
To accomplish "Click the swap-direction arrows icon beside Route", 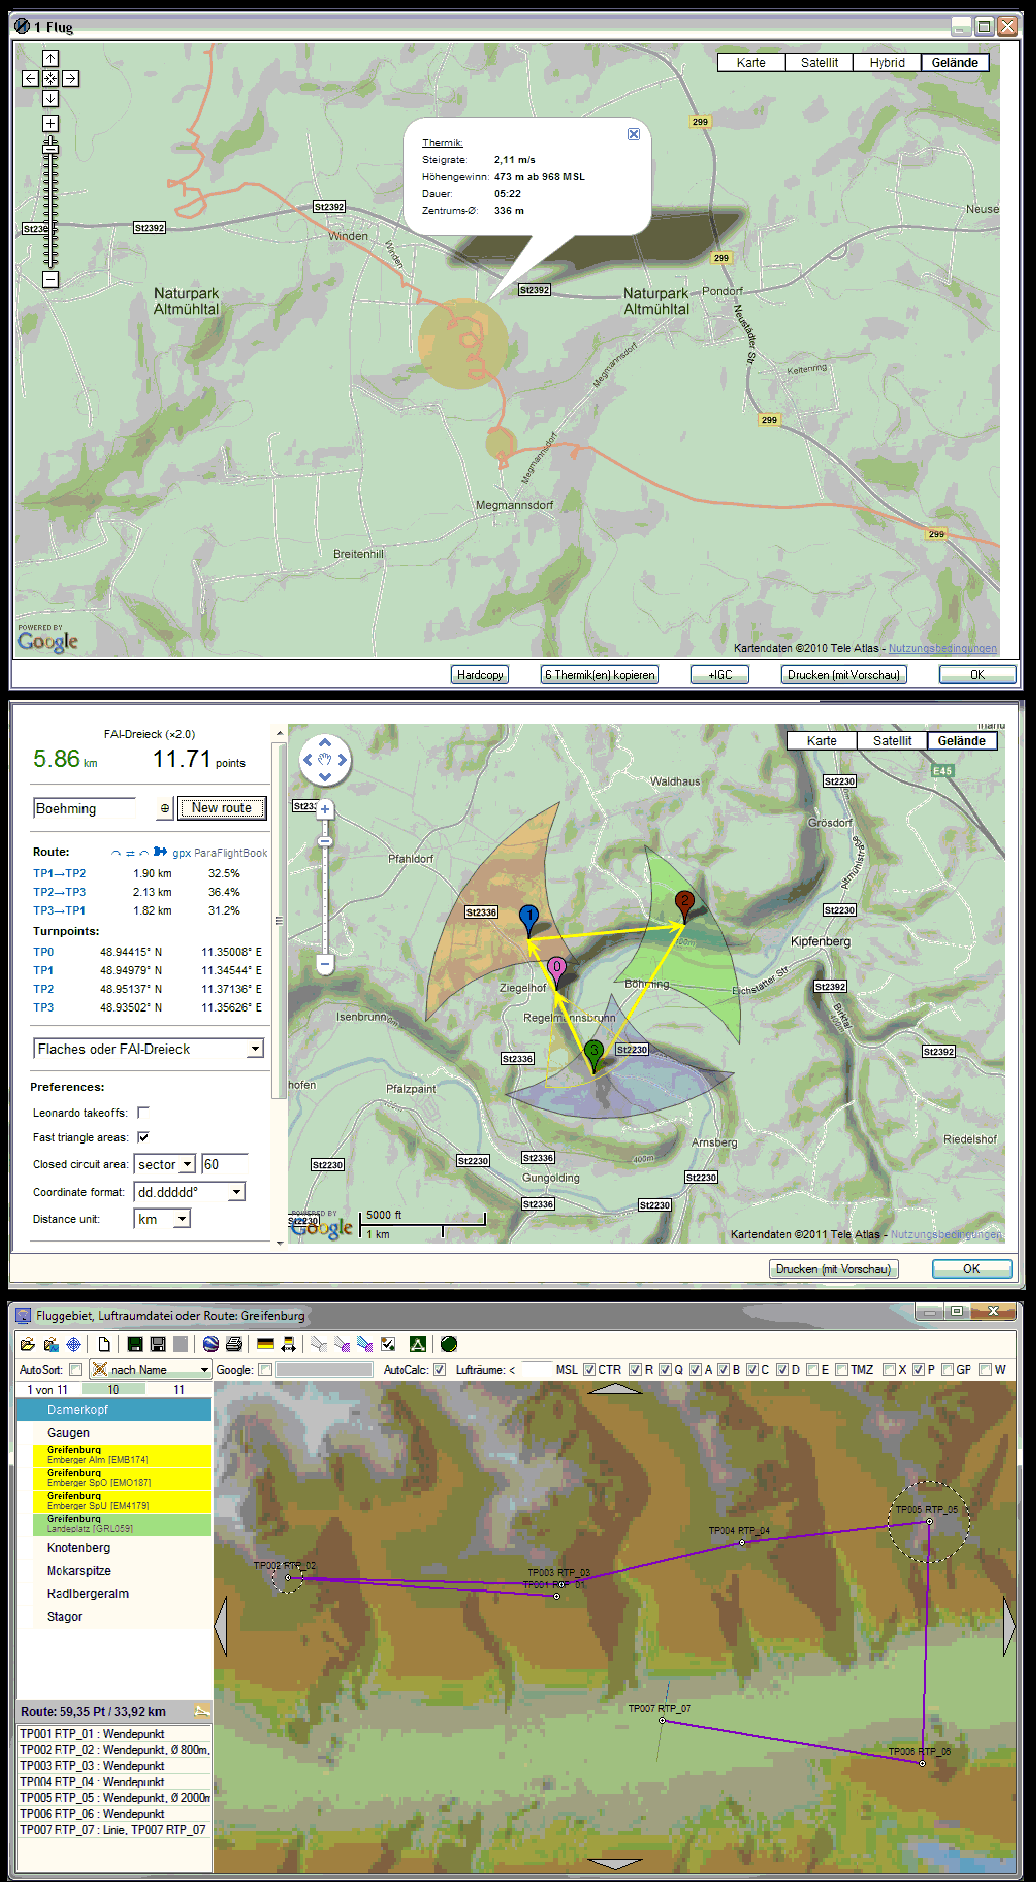I will [130, 853].
